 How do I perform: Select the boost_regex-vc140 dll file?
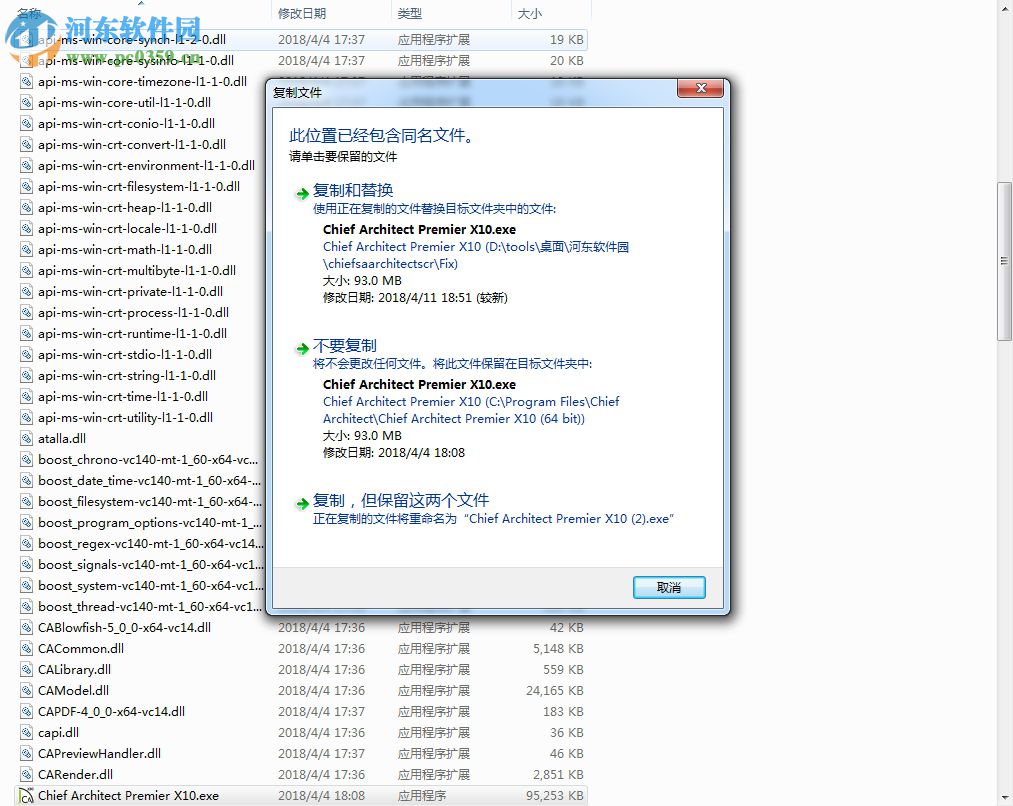click(x=140, y=543)
